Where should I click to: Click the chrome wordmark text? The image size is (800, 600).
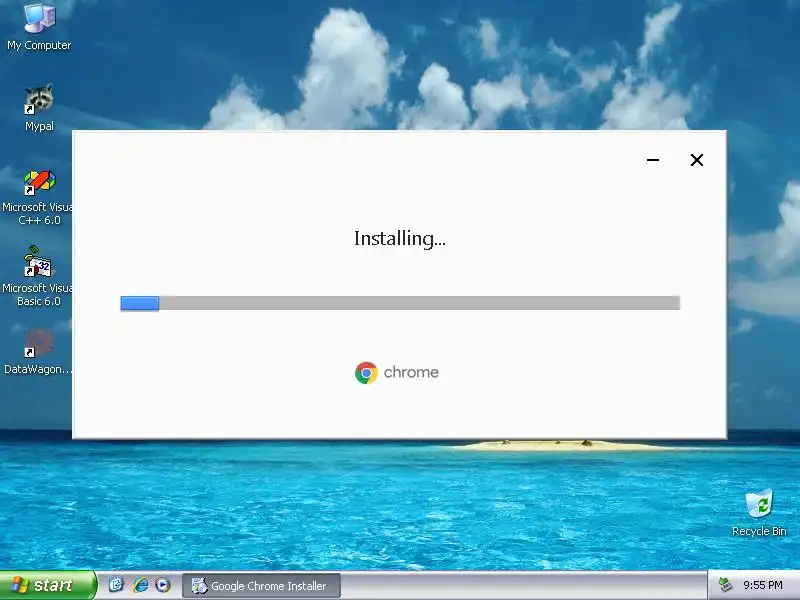(411, 372)
